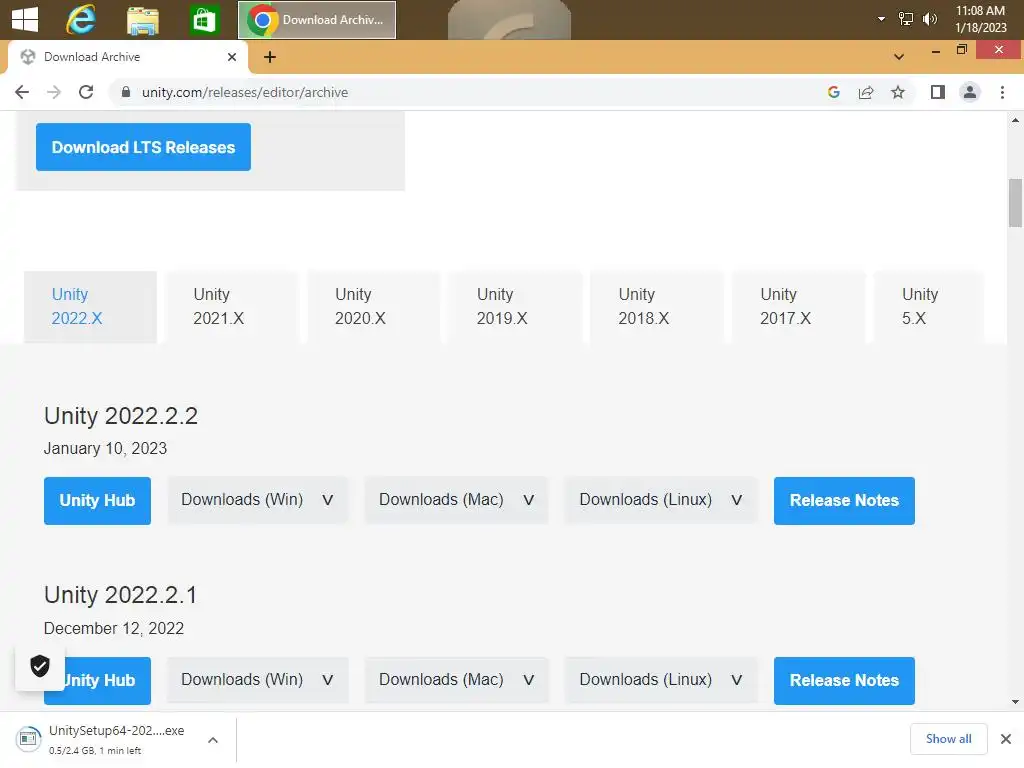Open Google icon in address bar

(833, 92)
